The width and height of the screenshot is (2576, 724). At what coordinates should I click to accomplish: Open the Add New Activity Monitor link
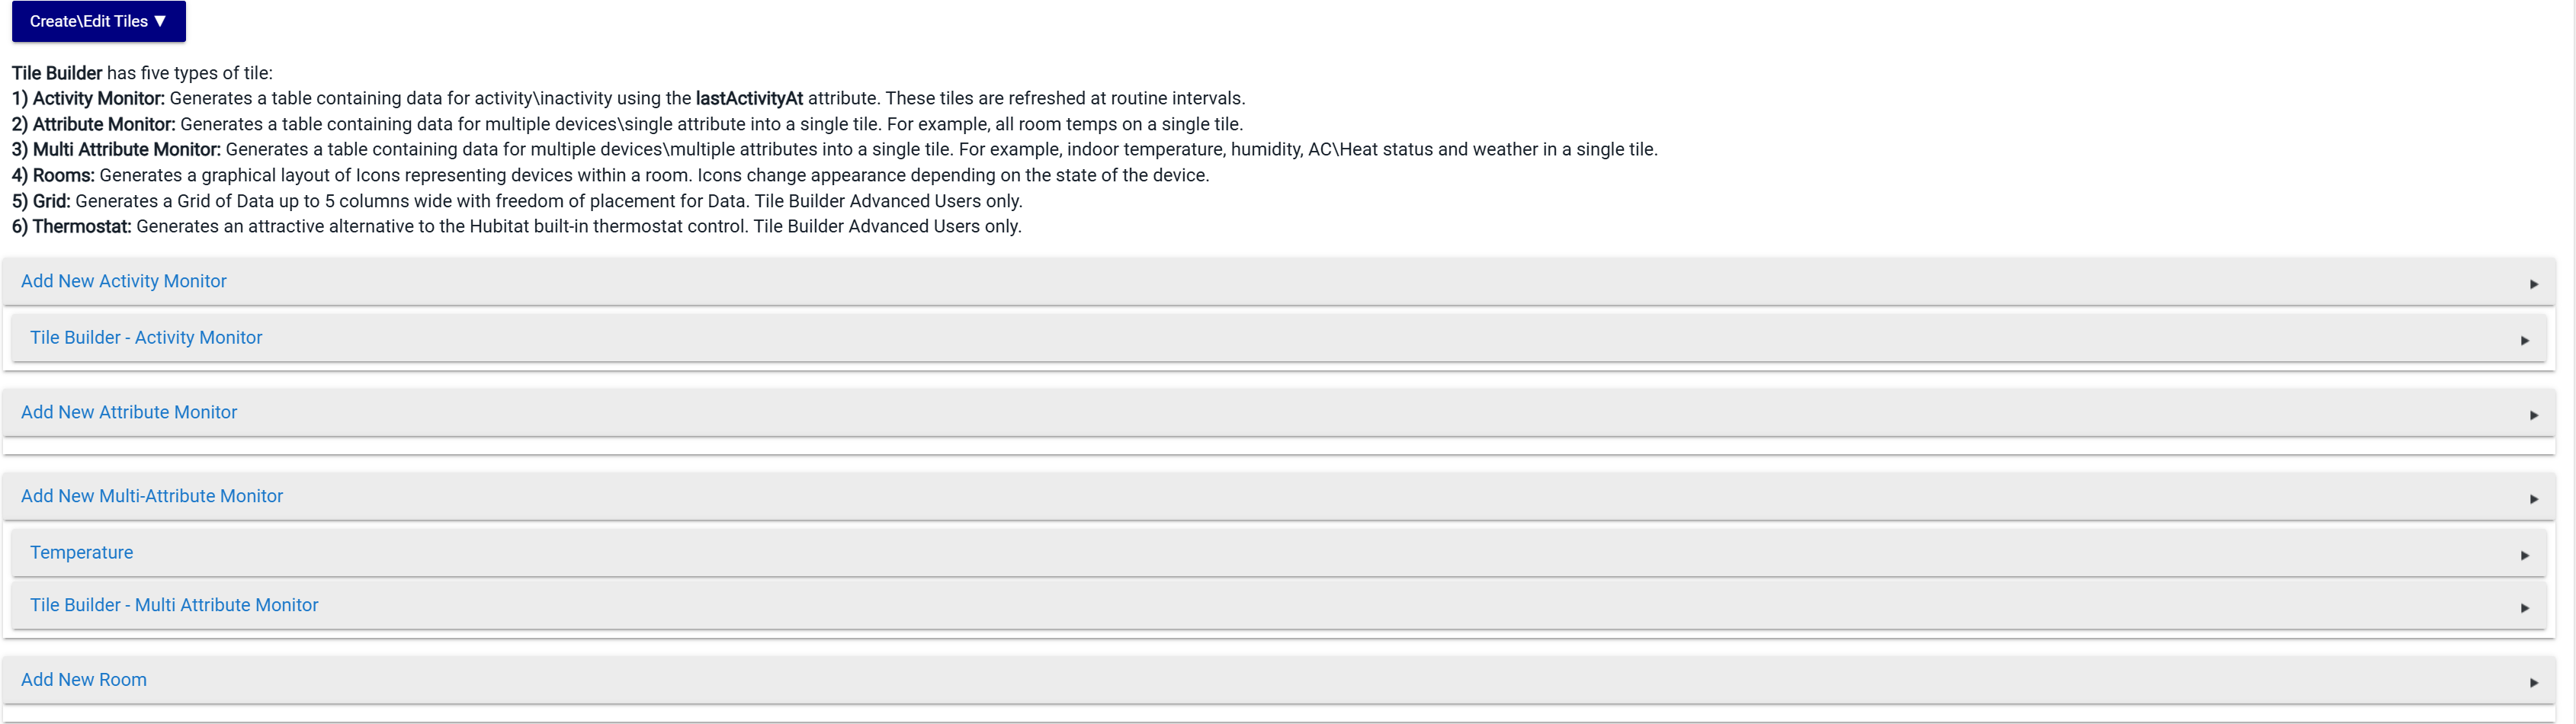point(124,281)
